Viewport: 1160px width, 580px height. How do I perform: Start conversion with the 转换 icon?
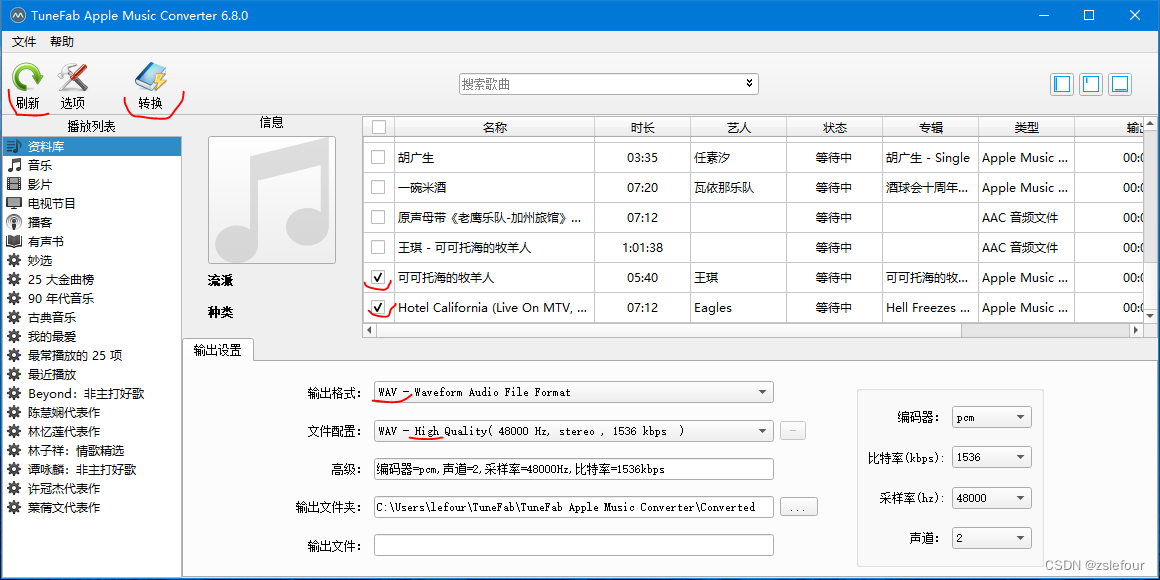[150, 77]
